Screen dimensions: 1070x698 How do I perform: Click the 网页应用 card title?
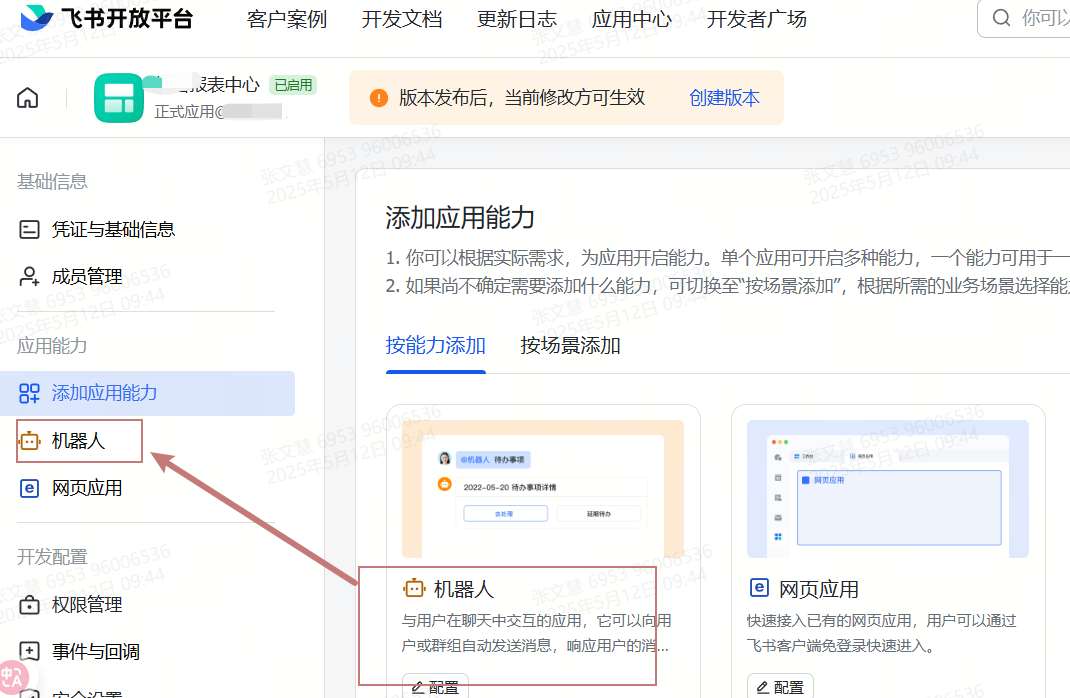pyautogui.click(x=819, y=589)
